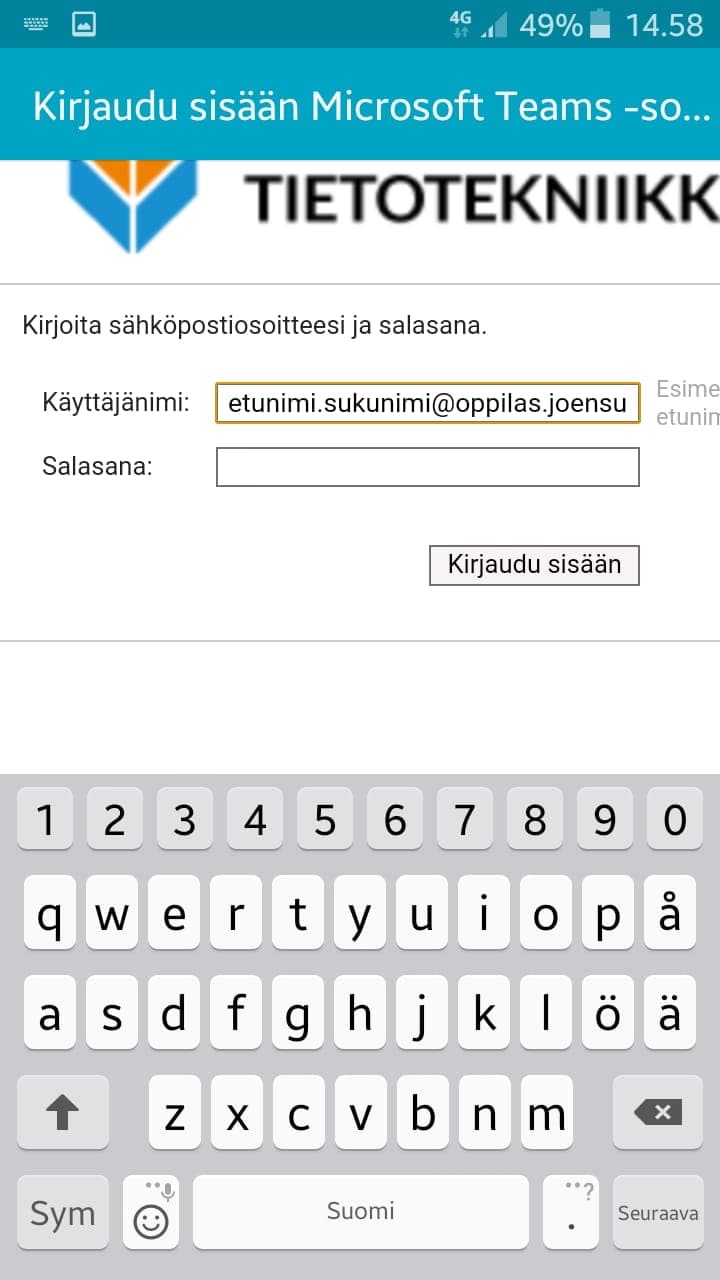Tap the letter q key
The image size is (720, 1280).
[48, 913]
